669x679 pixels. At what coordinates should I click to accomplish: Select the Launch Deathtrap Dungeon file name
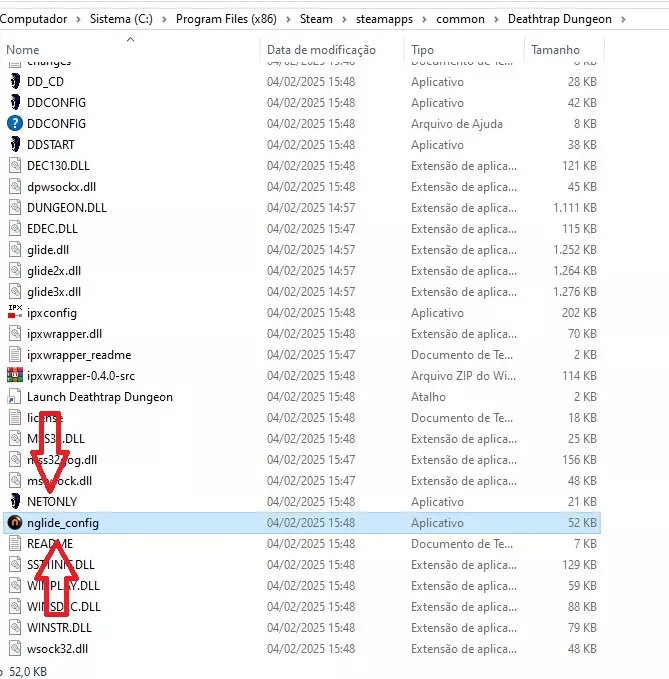point(100,397)
